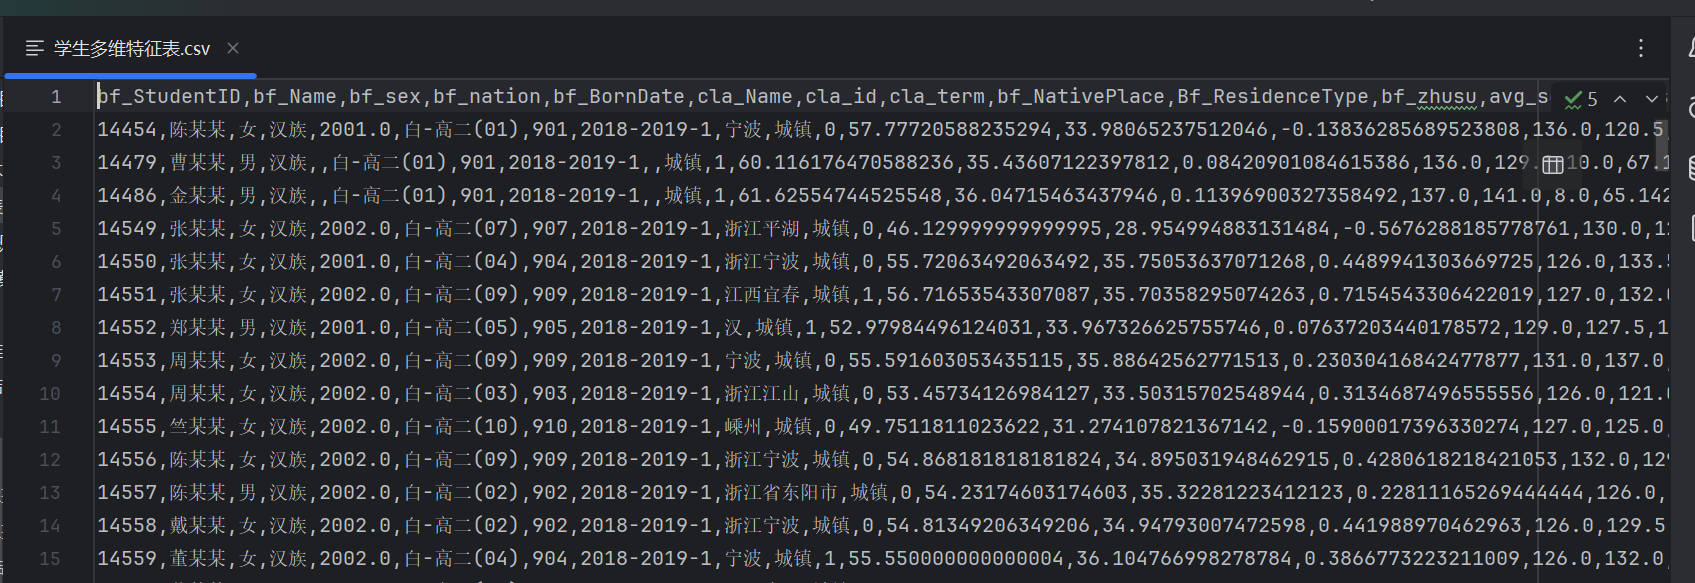Click student ID 14486
1695x583 pixels.
[127, 196]
